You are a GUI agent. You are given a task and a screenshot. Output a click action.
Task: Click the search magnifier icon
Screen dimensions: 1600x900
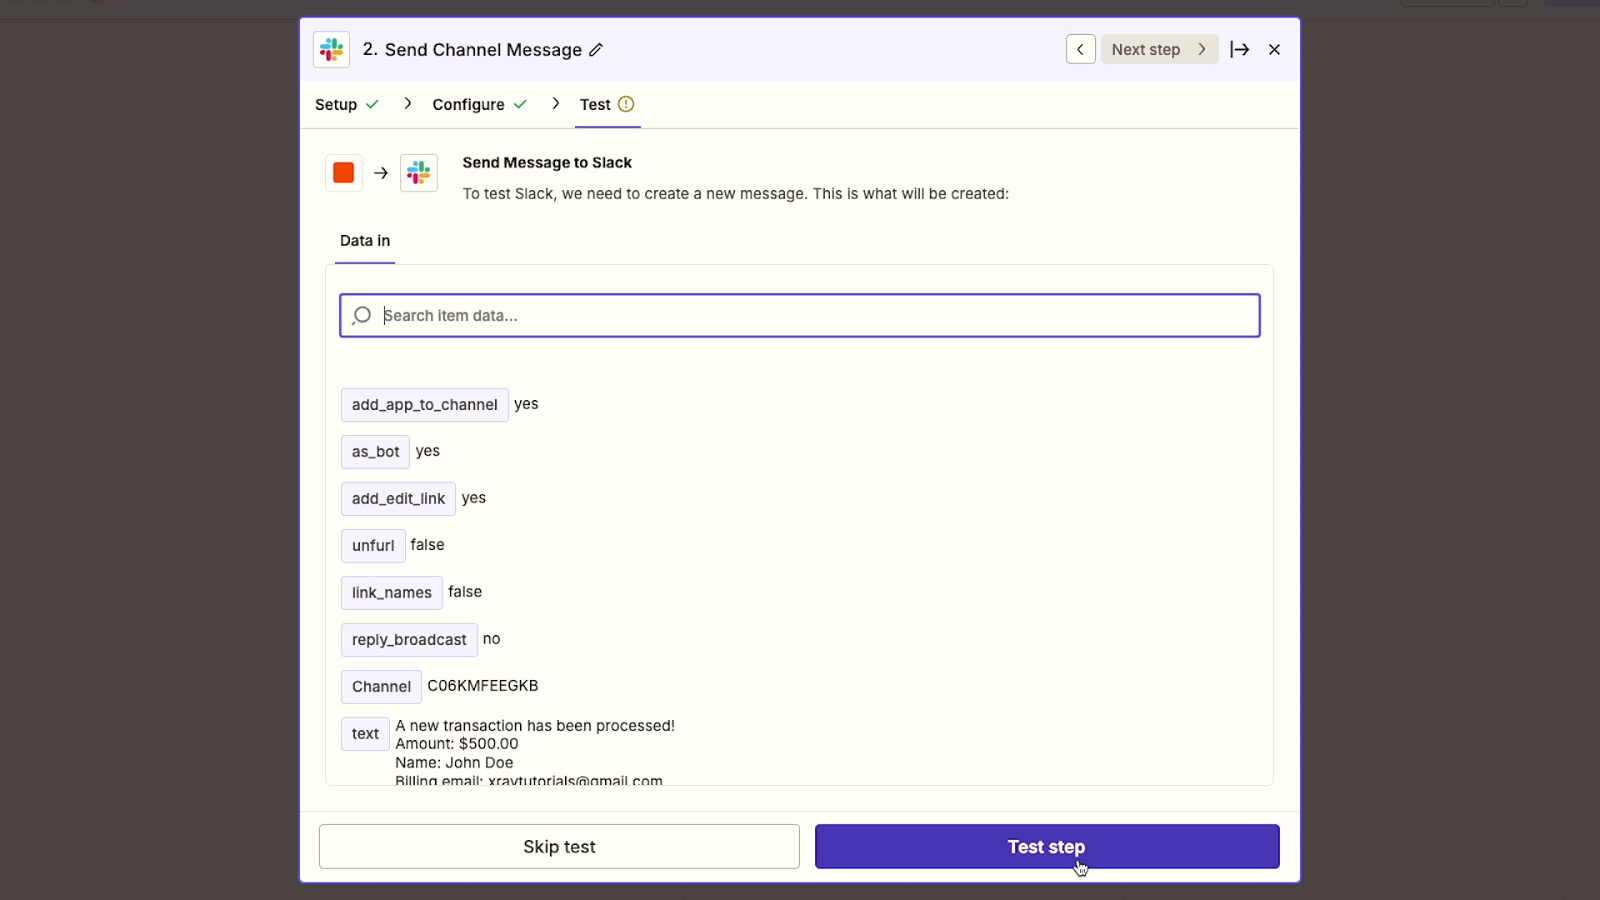click(x=362, y=315)
